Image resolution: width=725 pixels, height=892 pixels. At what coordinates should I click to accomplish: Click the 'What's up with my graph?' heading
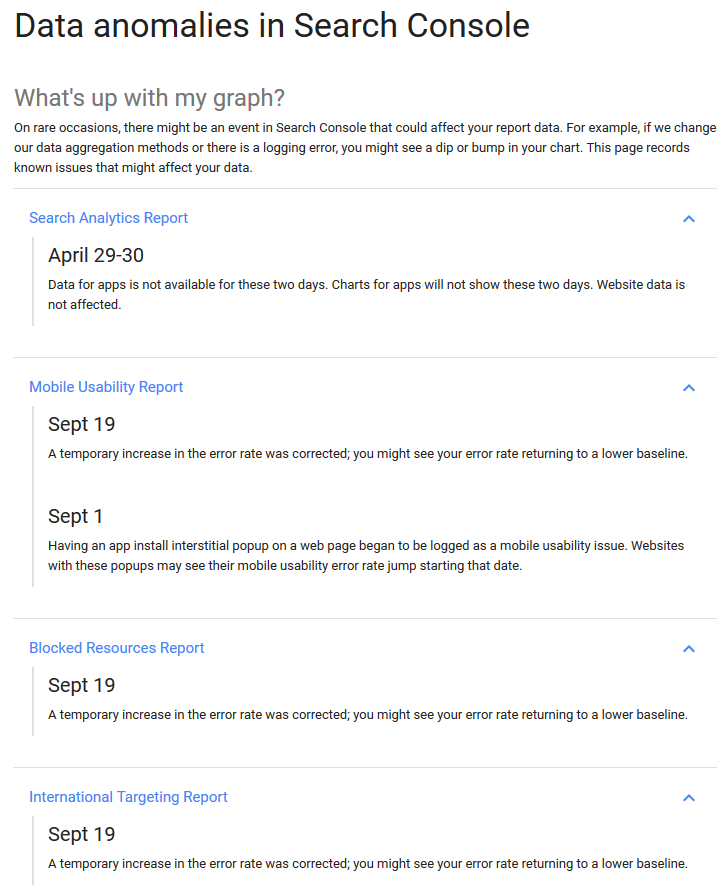tap(150, 98)
